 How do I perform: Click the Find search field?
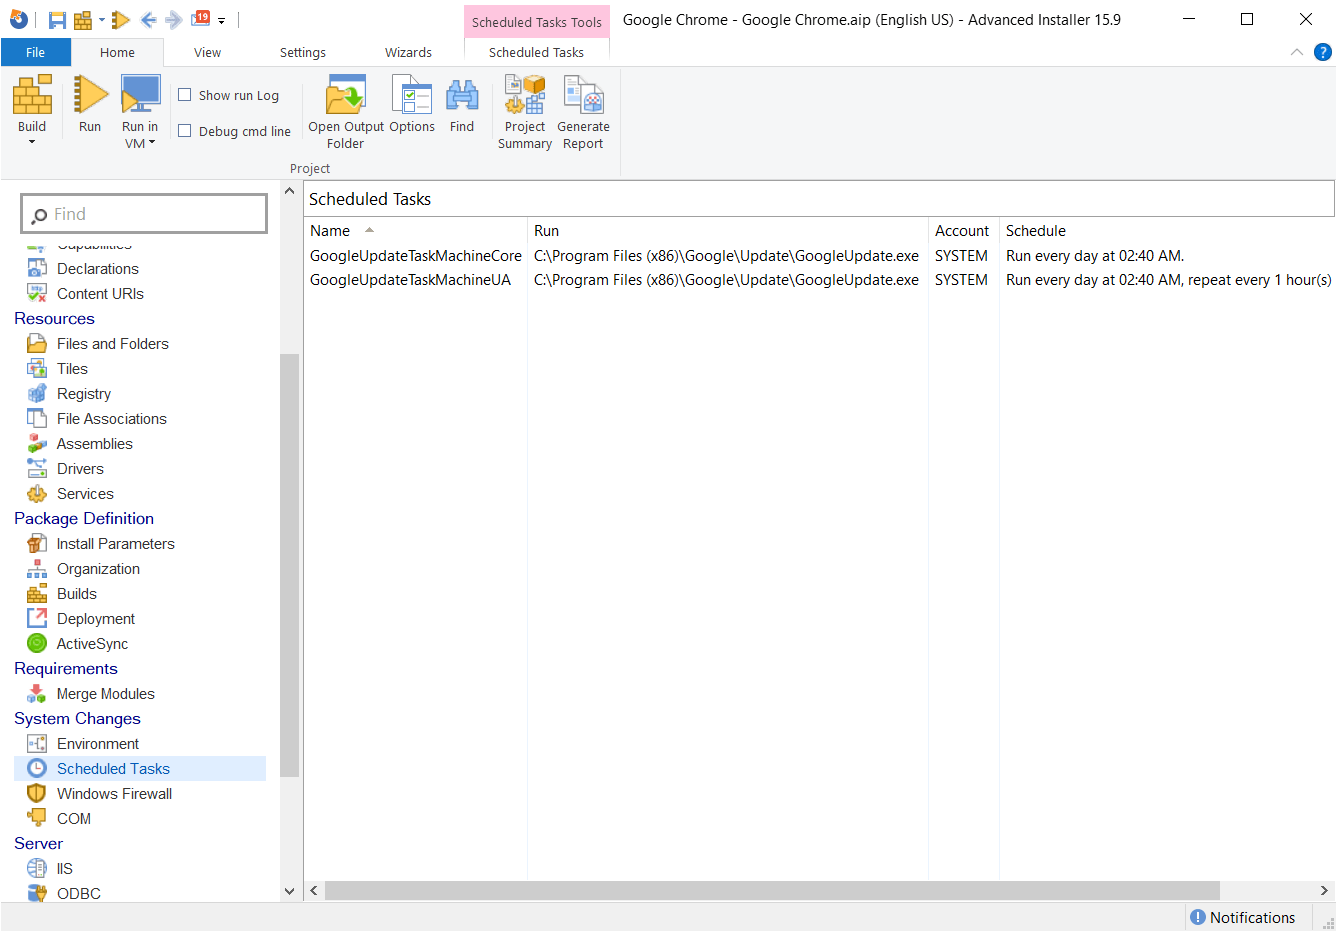point(144,214)
